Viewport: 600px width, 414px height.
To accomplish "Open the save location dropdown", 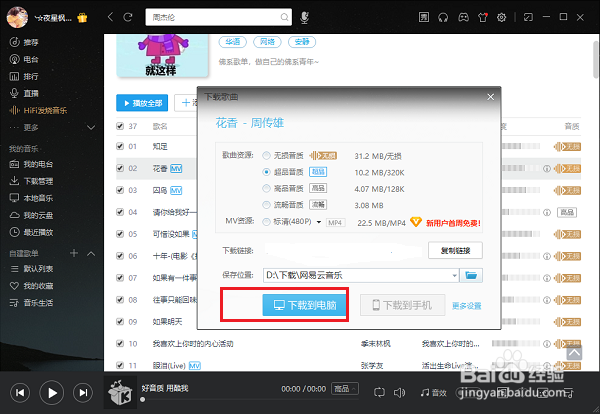I will [454, 275].
